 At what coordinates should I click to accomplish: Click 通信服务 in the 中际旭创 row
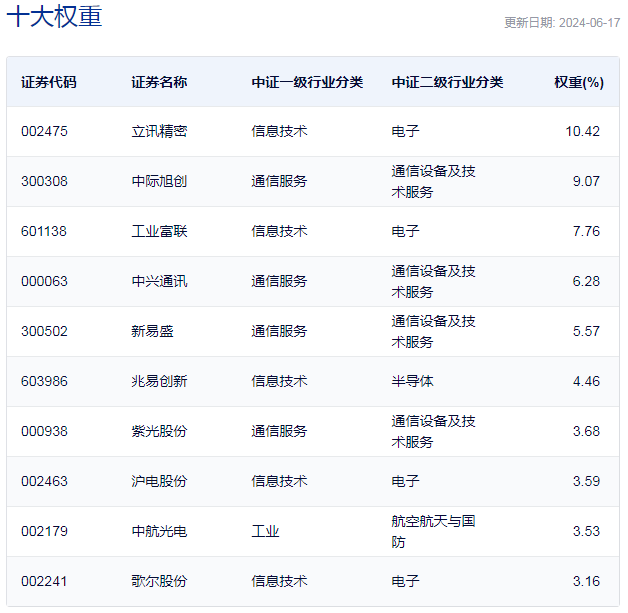[x=280, y=181]
